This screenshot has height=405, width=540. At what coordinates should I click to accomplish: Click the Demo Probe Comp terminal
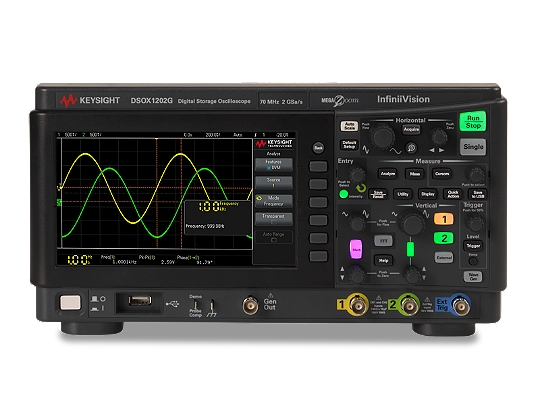195,305
